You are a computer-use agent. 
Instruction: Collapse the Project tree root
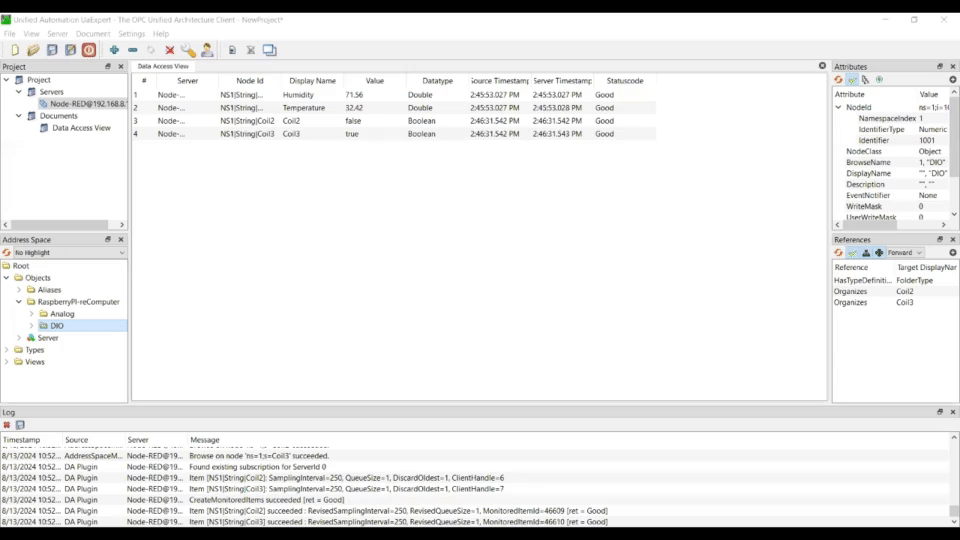click(x=7, y=80)
